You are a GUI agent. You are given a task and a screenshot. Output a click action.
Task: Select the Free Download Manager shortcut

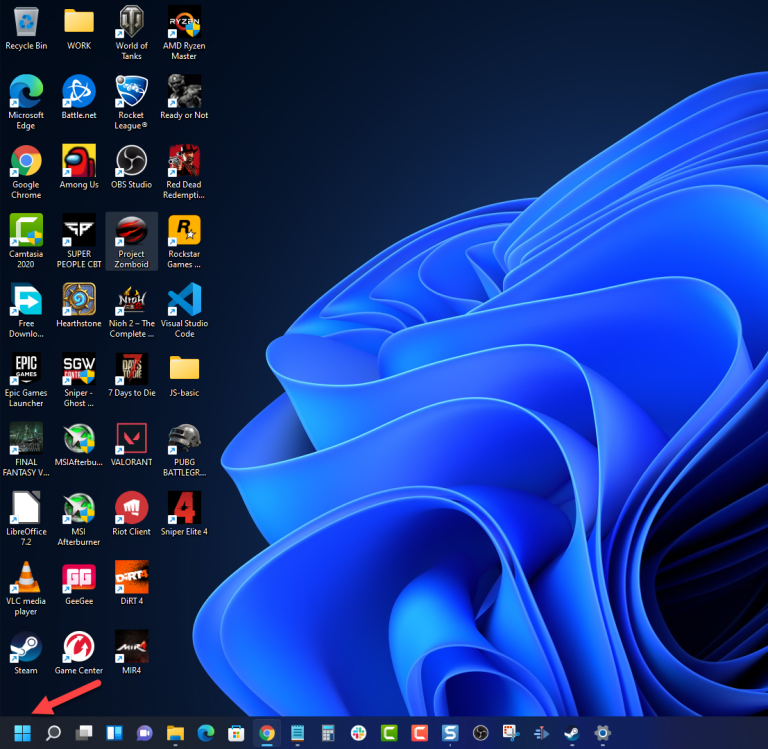26,311
